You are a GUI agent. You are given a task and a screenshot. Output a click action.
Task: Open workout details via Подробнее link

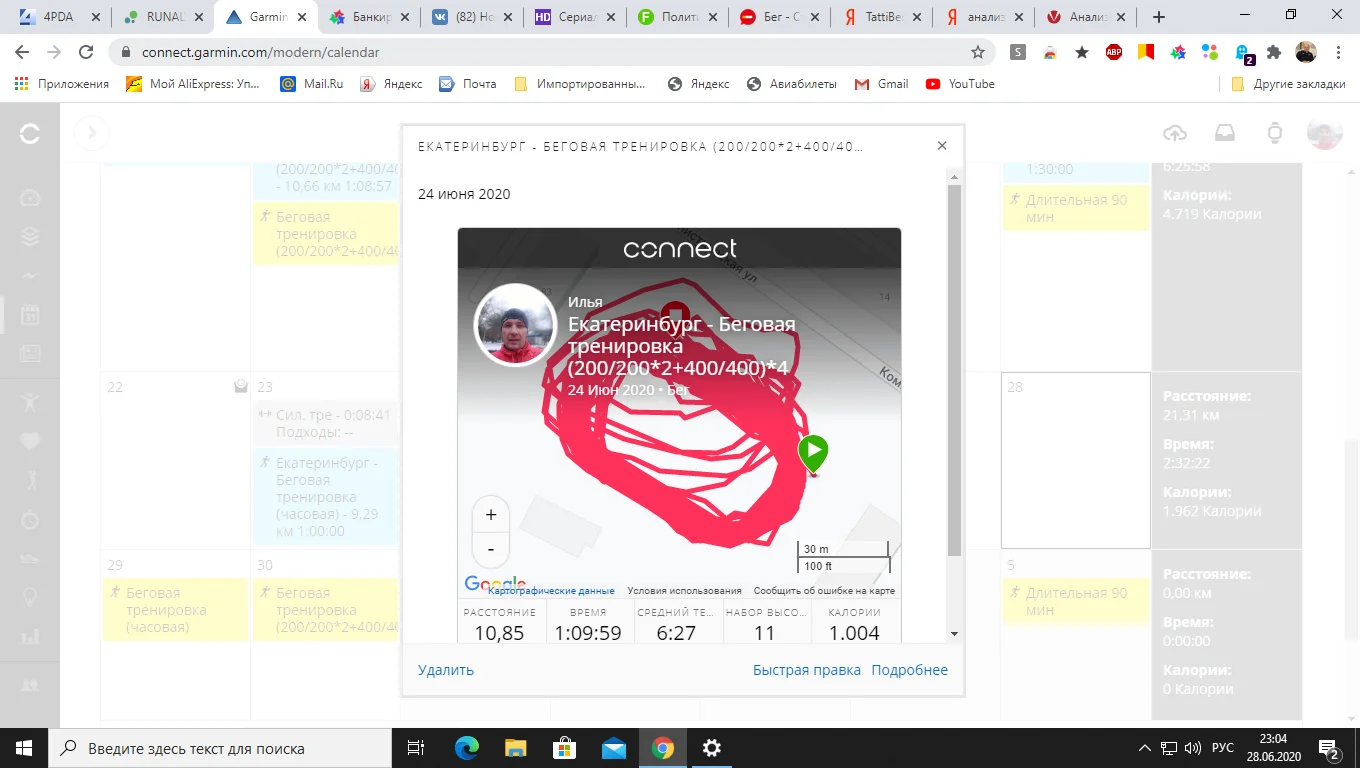909,669
